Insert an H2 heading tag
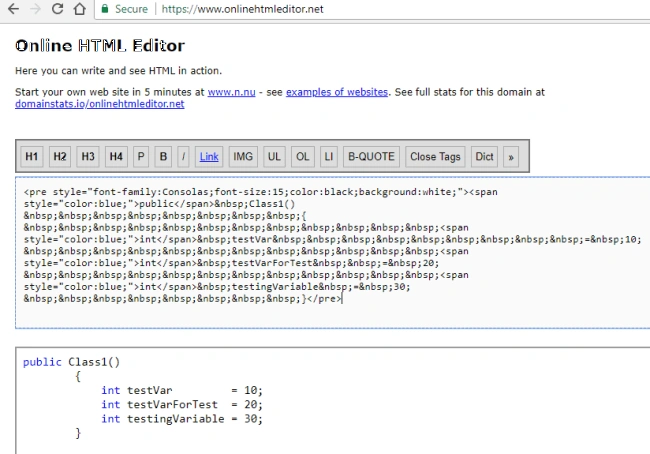The height and width of the screenshot is (454, 650). [x=60, y=157]
